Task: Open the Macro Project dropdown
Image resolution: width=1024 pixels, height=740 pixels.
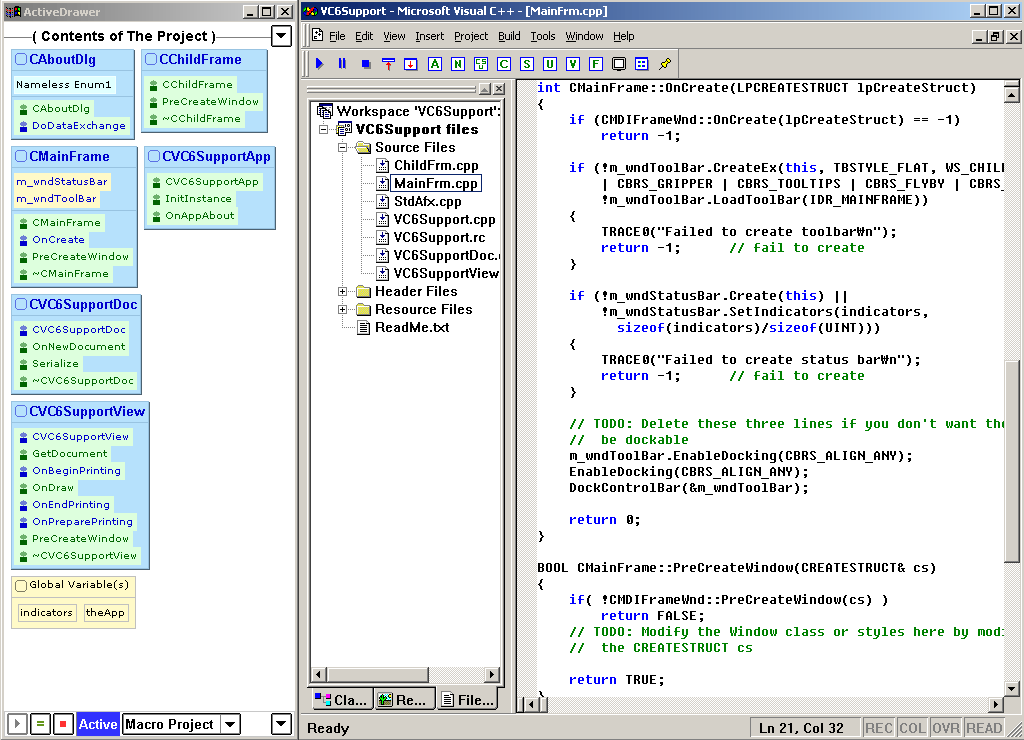Action: [x=230, y=724]
